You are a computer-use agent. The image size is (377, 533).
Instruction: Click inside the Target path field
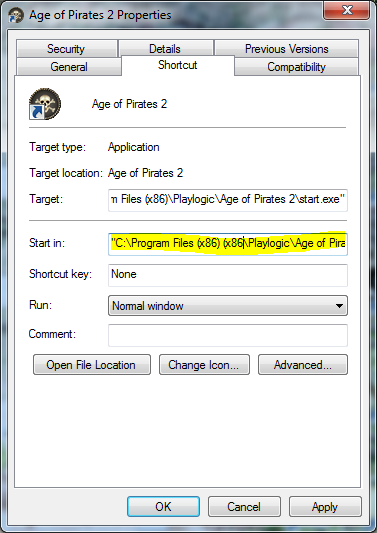(228, 200)
